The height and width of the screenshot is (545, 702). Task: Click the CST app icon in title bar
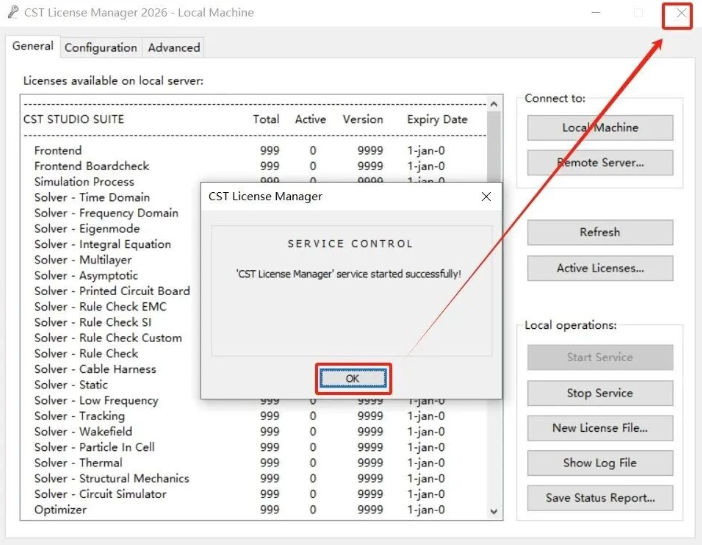(x=12, y=13)
